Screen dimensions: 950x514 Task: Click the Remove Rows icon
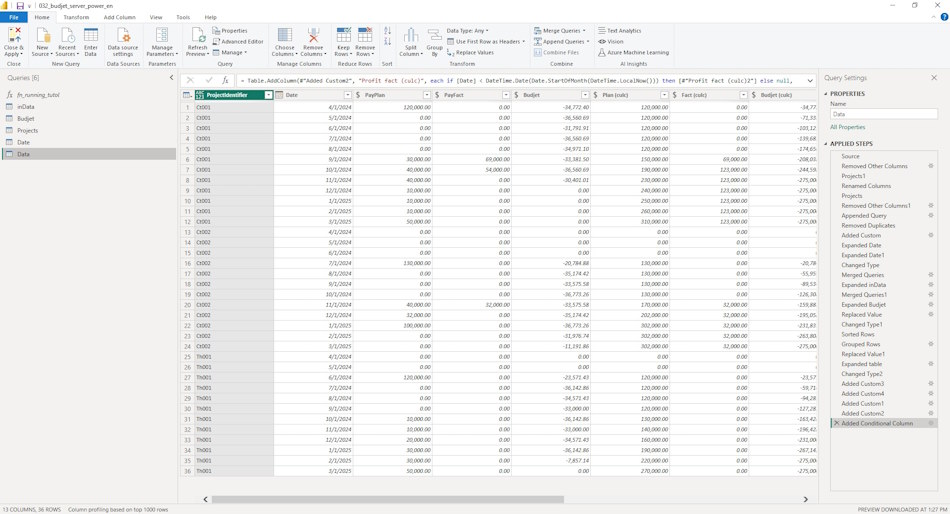click(x=365, y=35)
